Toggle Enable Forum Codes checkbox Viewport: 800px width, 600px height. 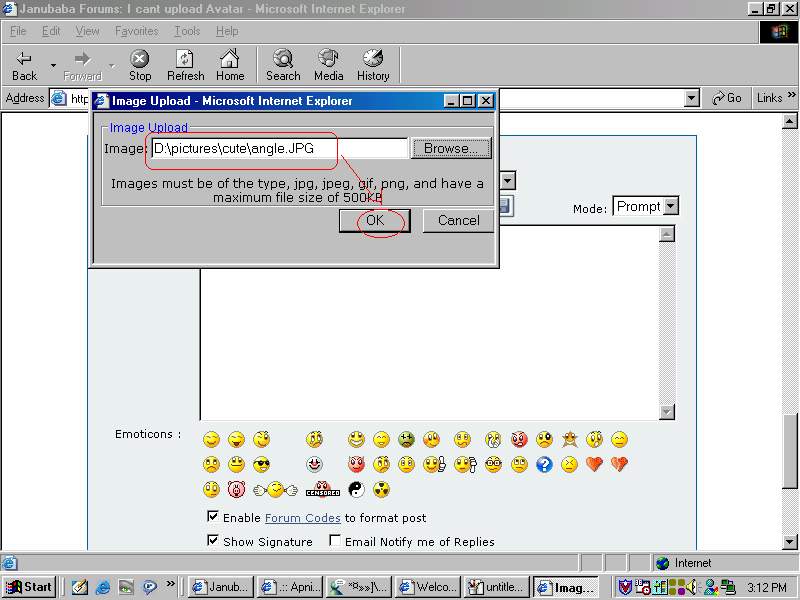pos(213,516)
